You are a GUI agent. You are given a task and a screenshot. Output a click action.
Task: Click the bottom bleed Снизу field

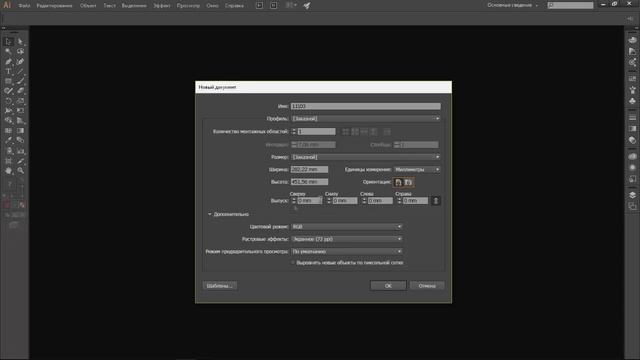click(345, 201)
